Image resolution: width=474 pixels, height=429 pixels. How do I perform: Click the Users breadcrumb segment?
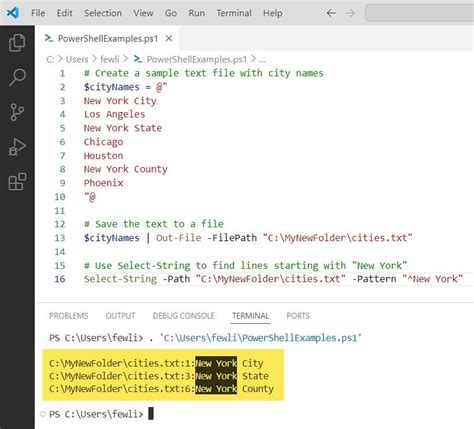click(77, 59)
